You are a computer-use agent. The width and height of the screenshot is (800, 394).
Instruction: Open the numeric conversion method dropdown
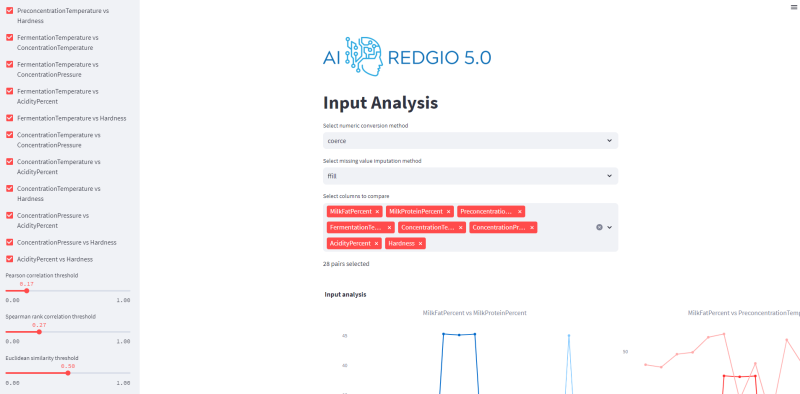[470, 141]
